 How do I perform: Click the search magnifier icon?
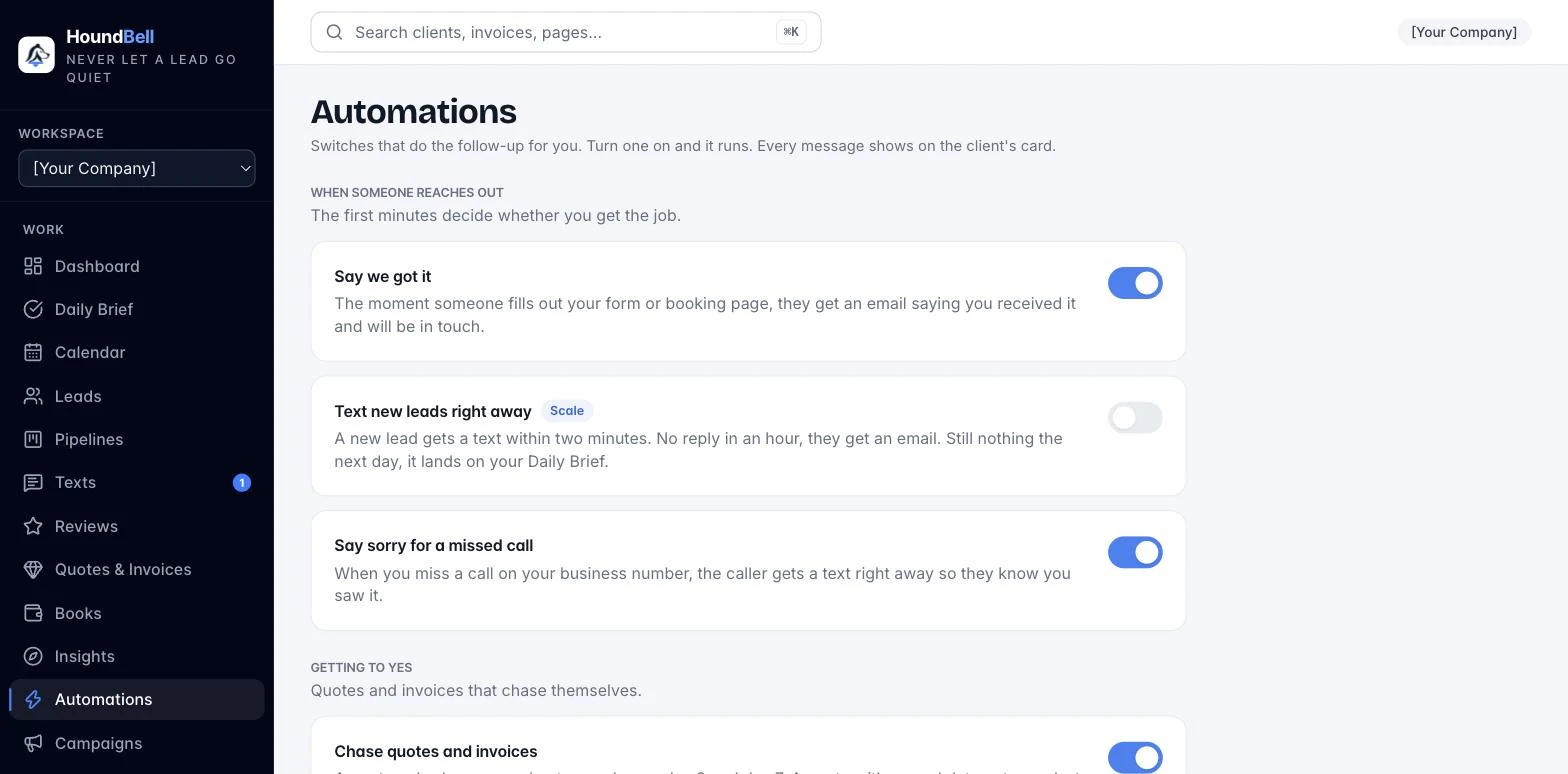click(x=335, y=32)
